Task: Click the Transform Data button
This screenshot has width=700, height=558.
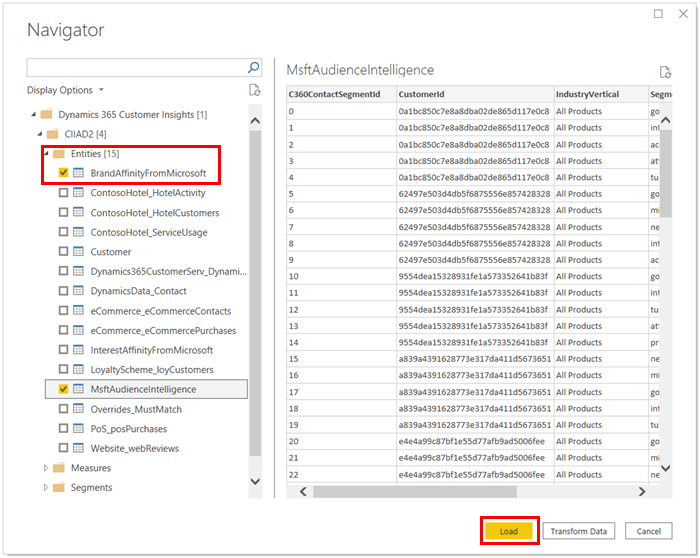Action: (x=579, y=531)
